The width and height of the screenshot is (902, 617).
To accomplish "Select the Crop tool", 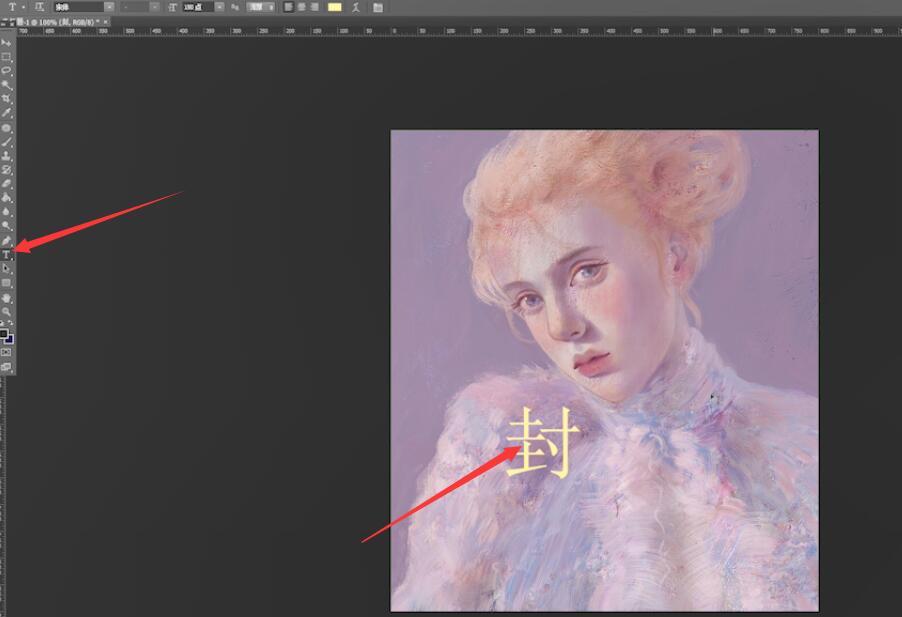I will click(6, 99).
